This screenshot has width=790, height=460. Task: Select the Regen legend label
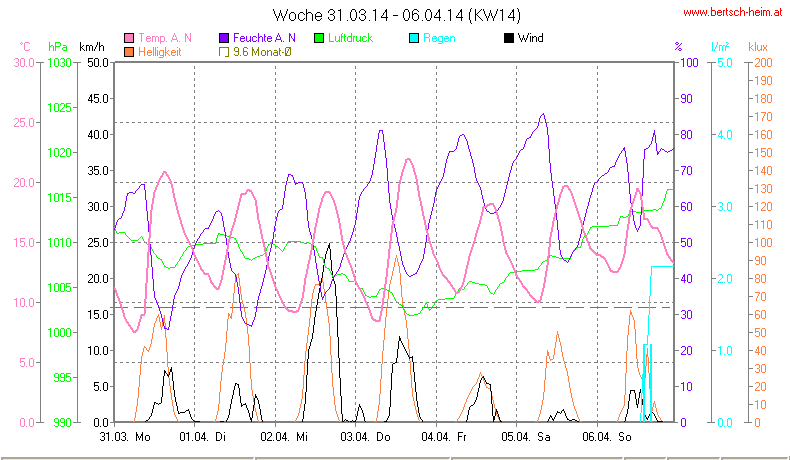coord(439,38)
